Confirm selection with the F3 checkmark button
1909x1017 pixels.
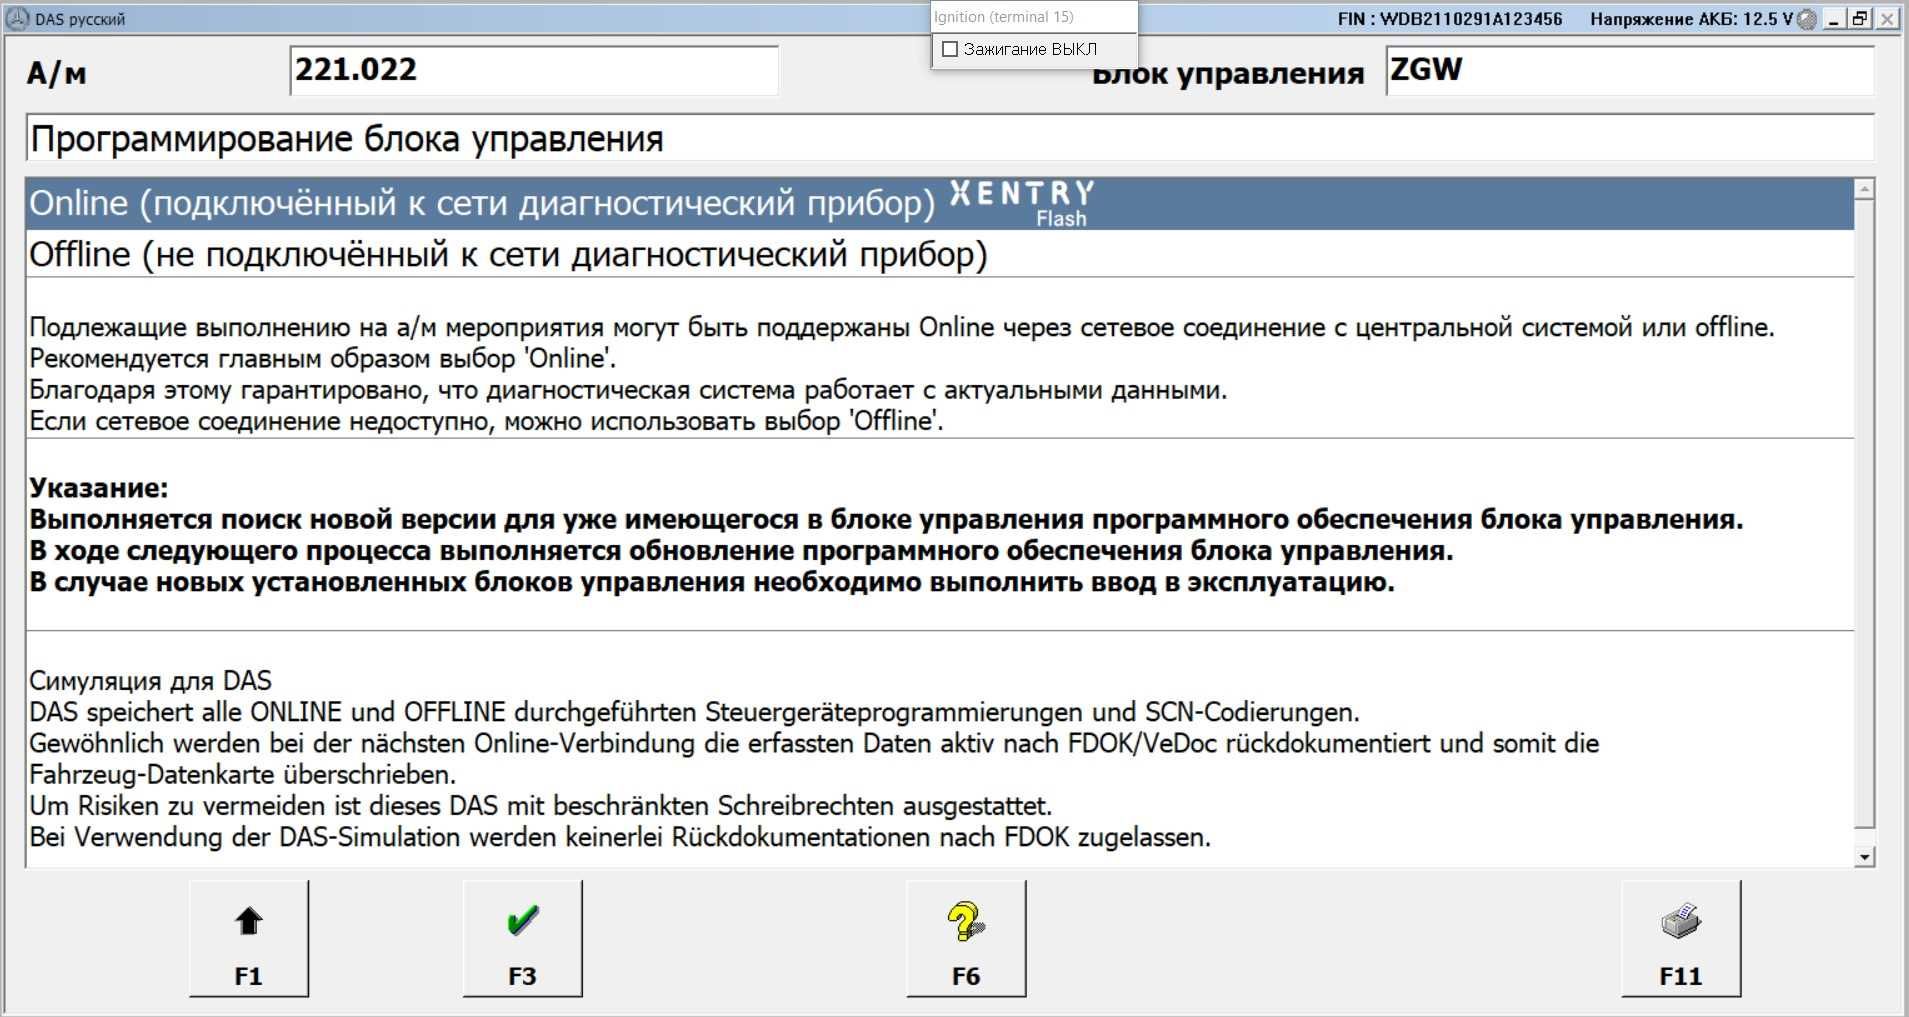click(x=522, y=938)
